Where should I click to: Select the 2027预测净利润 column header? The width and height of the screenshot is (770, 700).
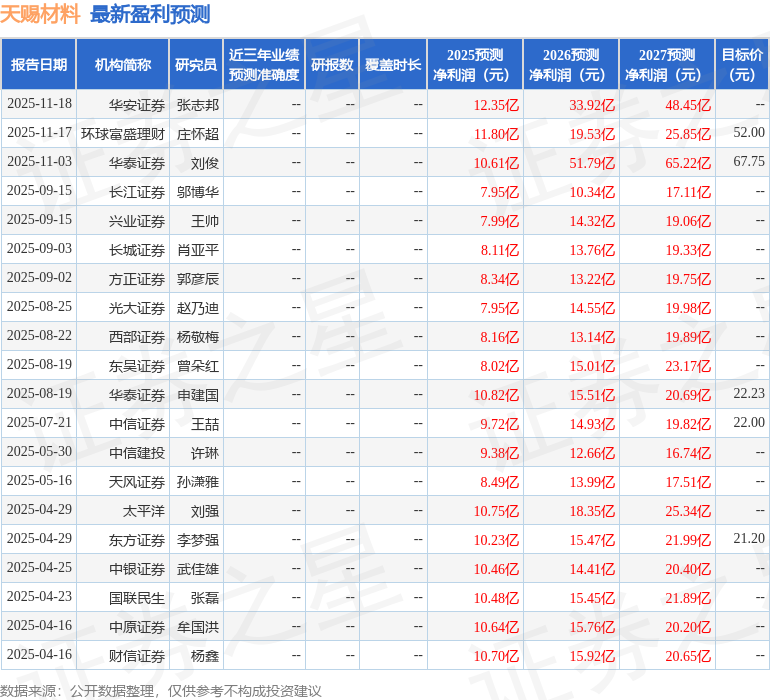[666, 64]
